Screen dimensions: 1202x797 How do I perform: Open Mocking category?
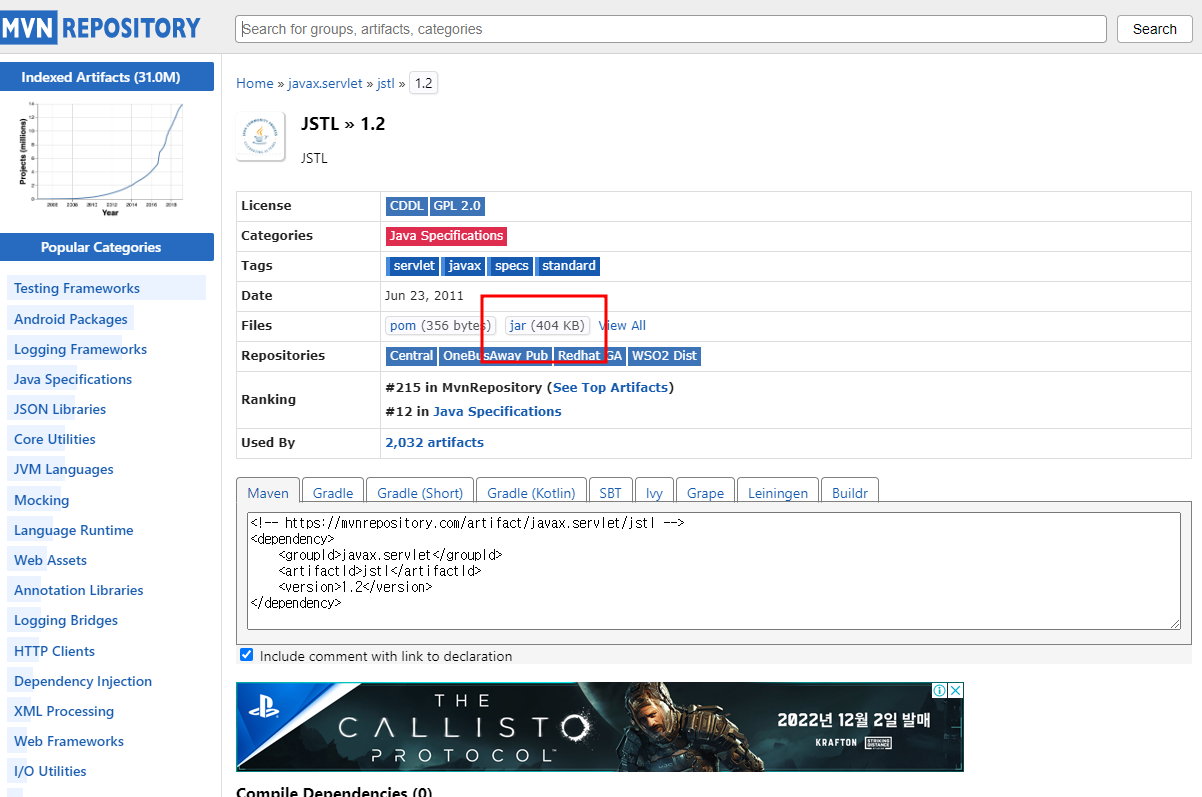[x=42, y=500]
